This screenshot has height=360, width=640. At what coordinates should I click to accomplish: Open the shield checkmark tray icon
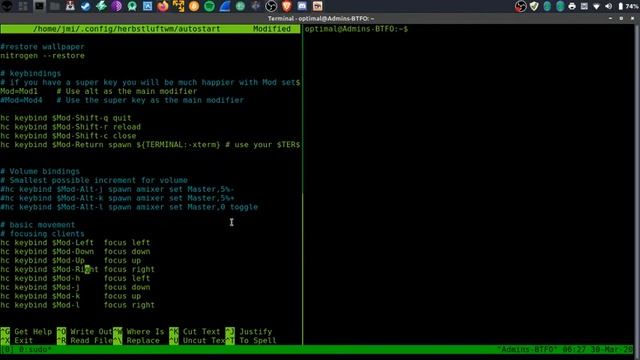534,6
